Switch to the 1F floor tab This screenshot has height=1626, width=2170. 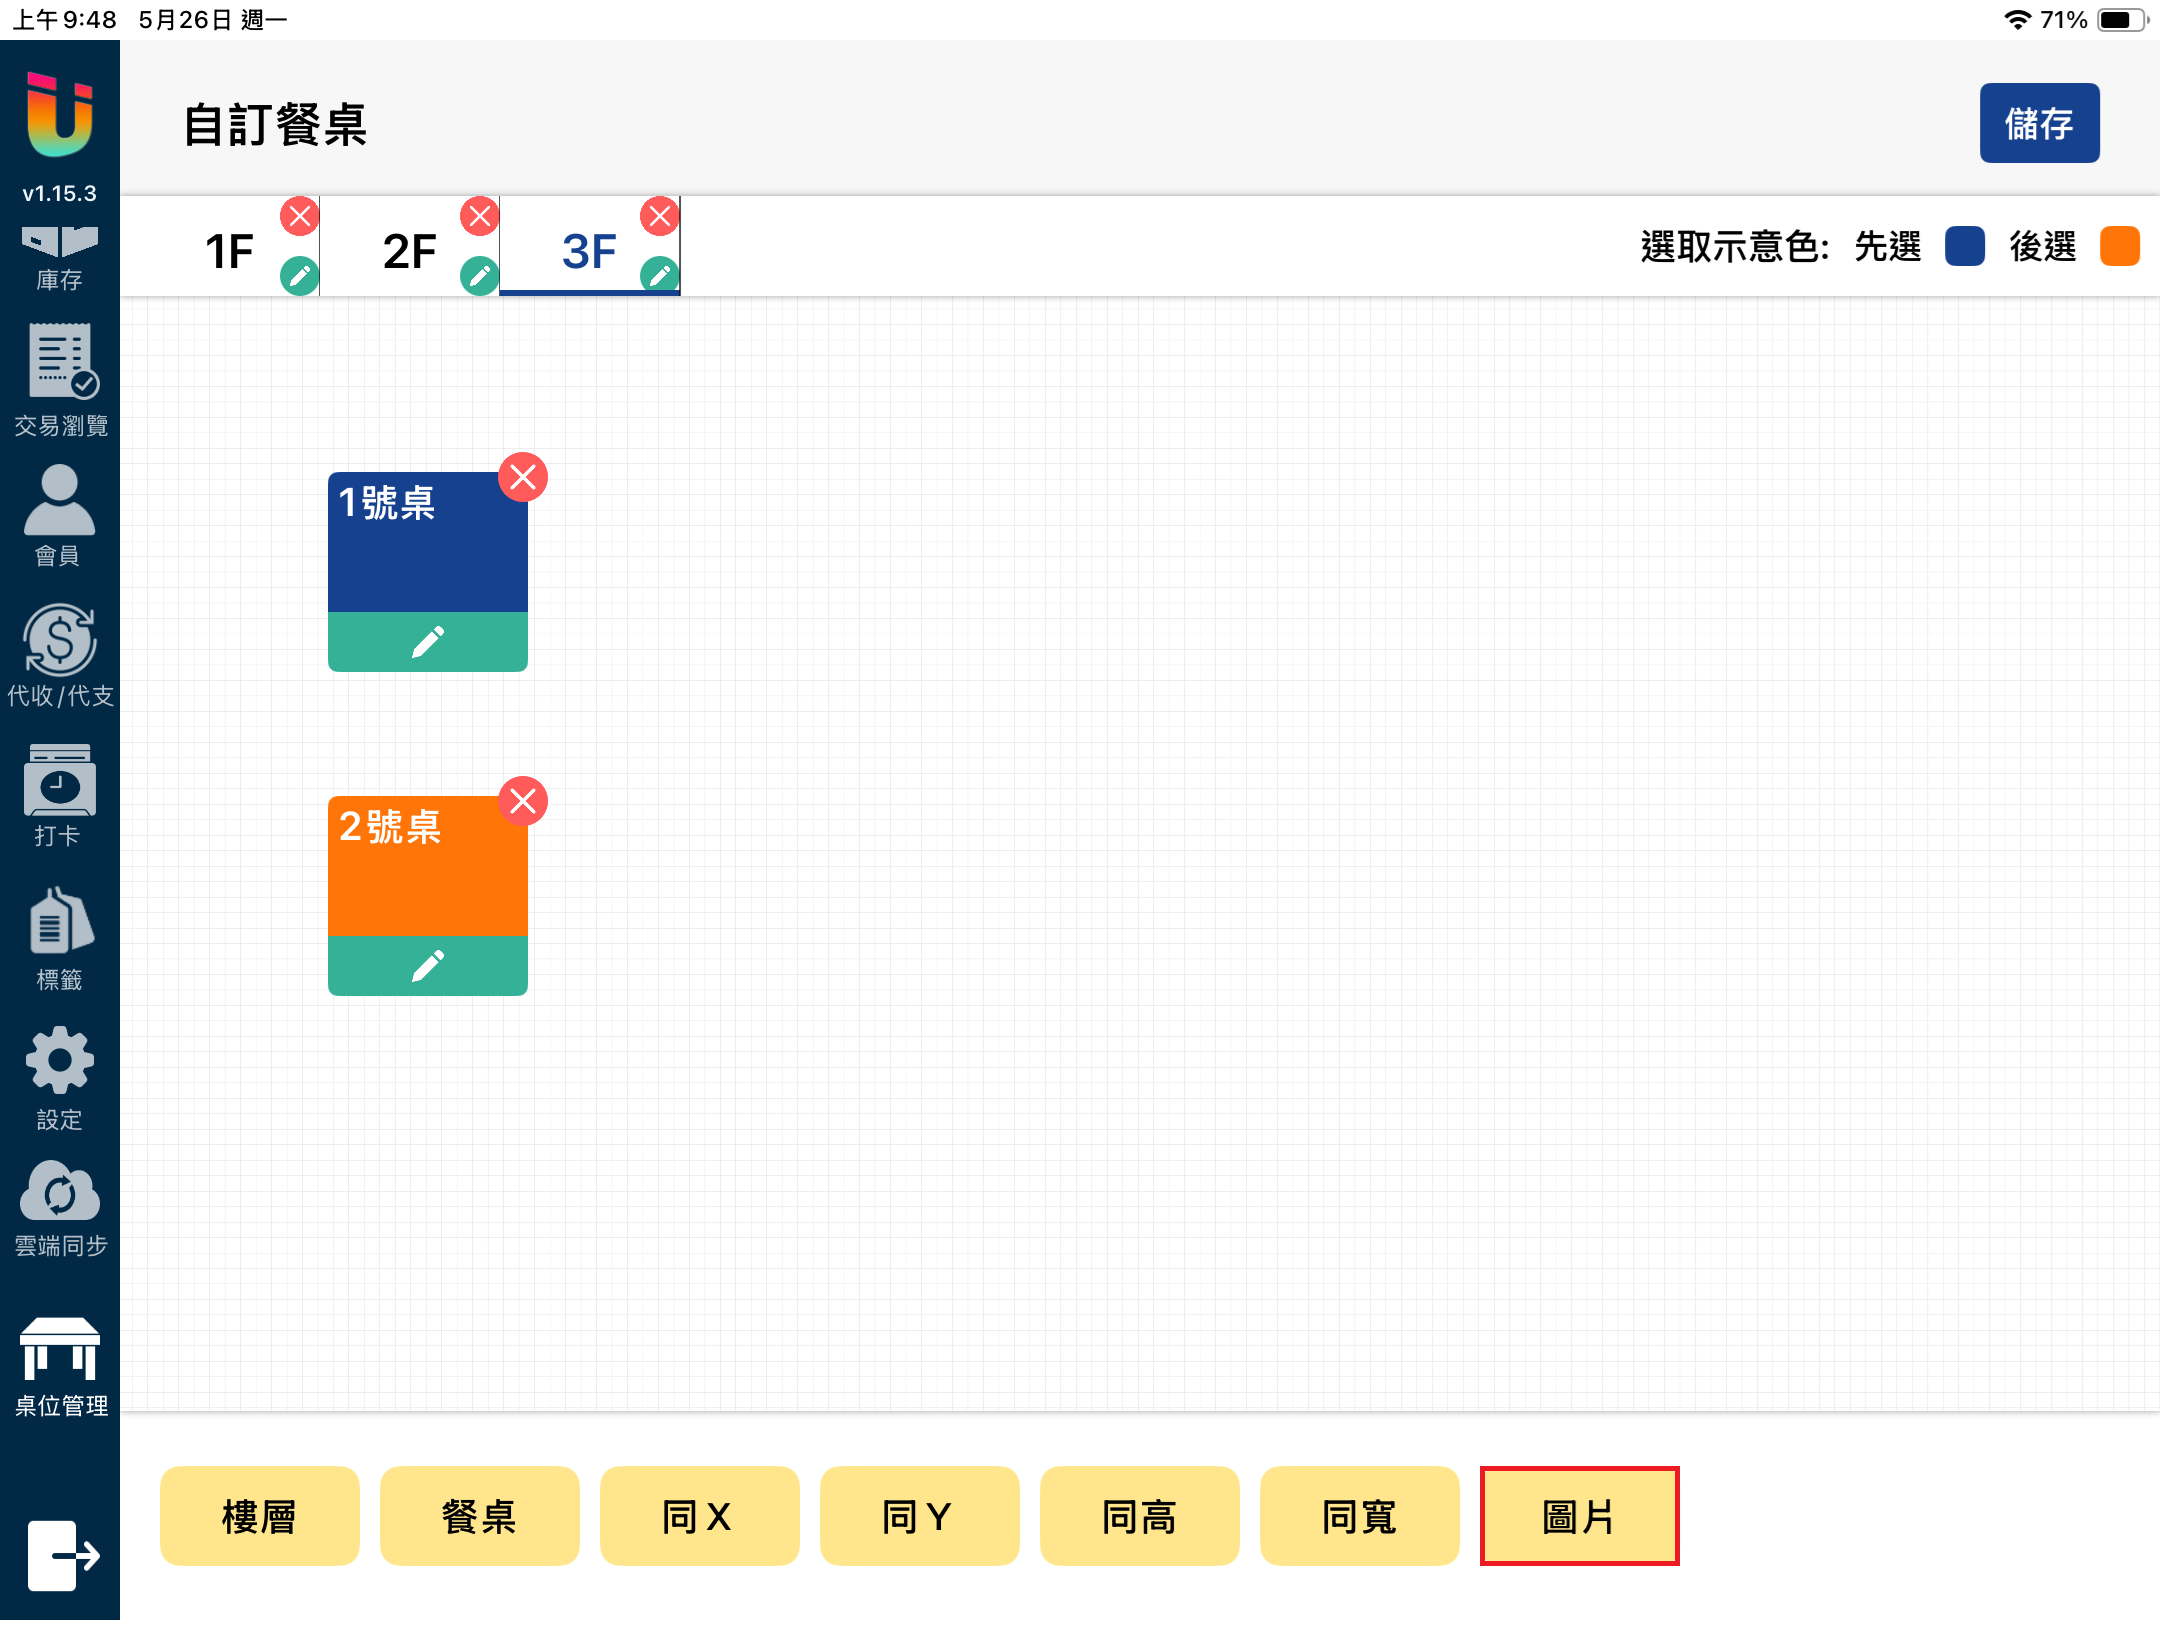(x=229, y=250)
